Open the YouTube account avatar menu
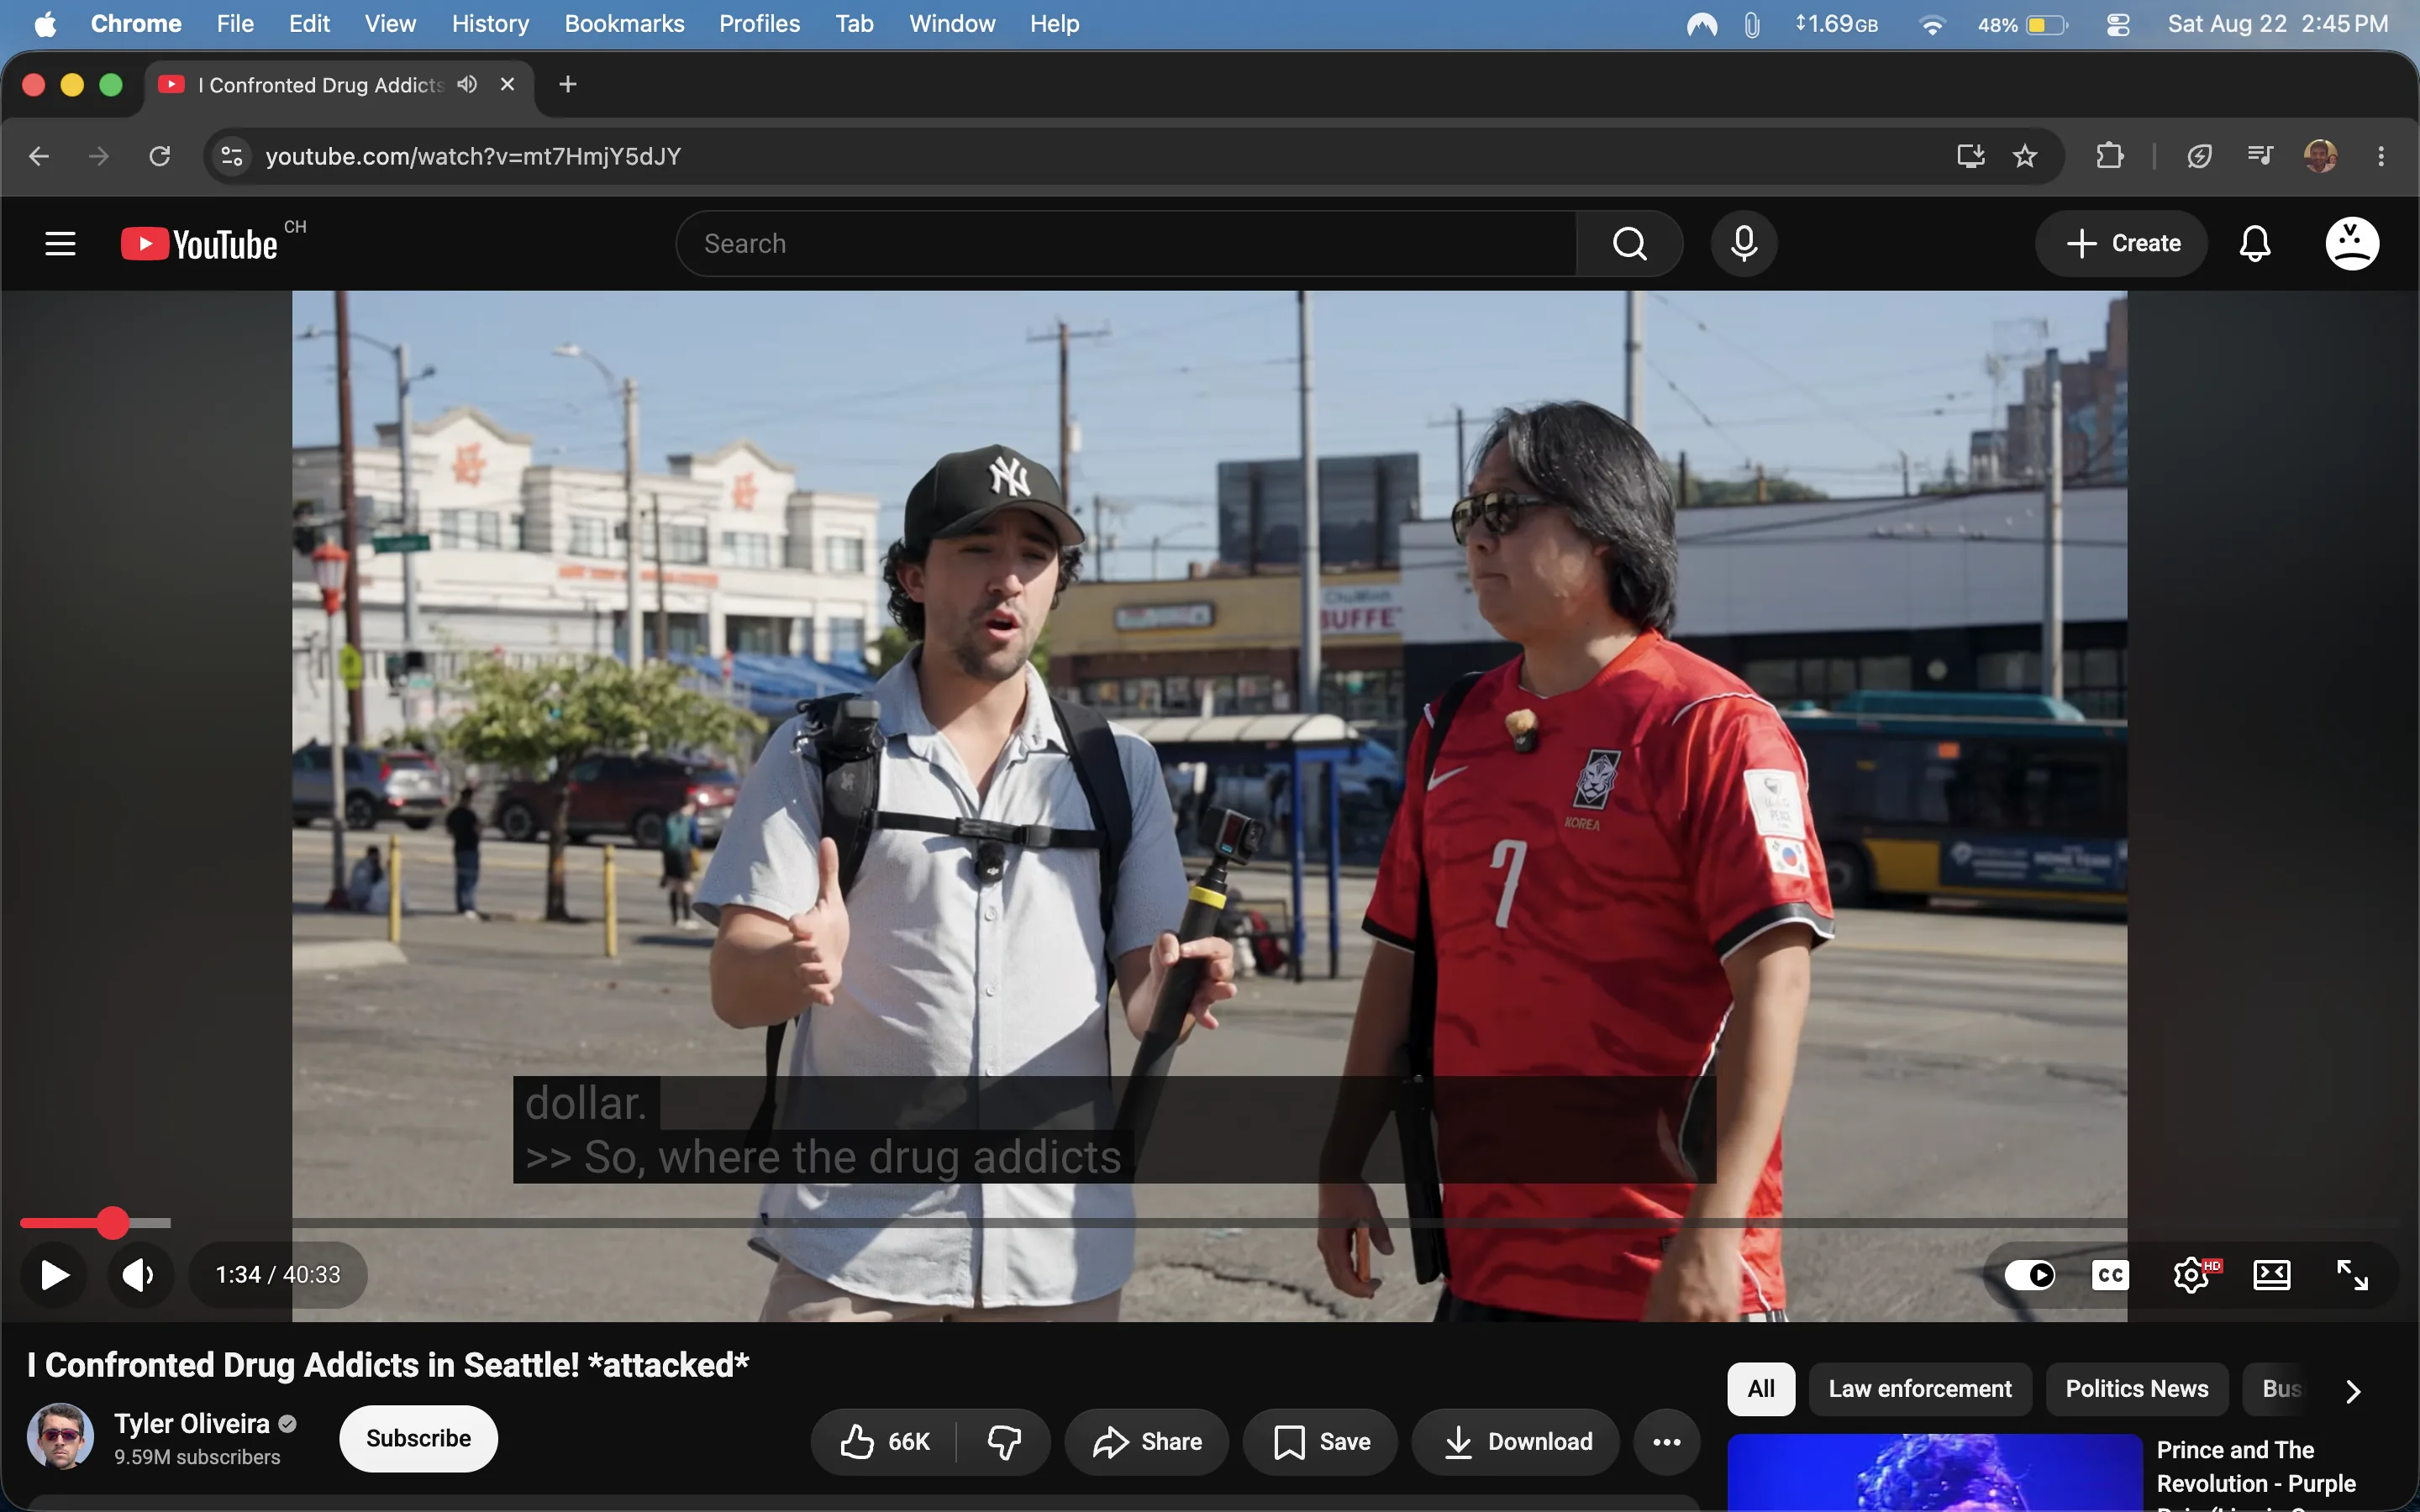The height and width of the screenshot is (1512, 2420). pos(2351,243)
